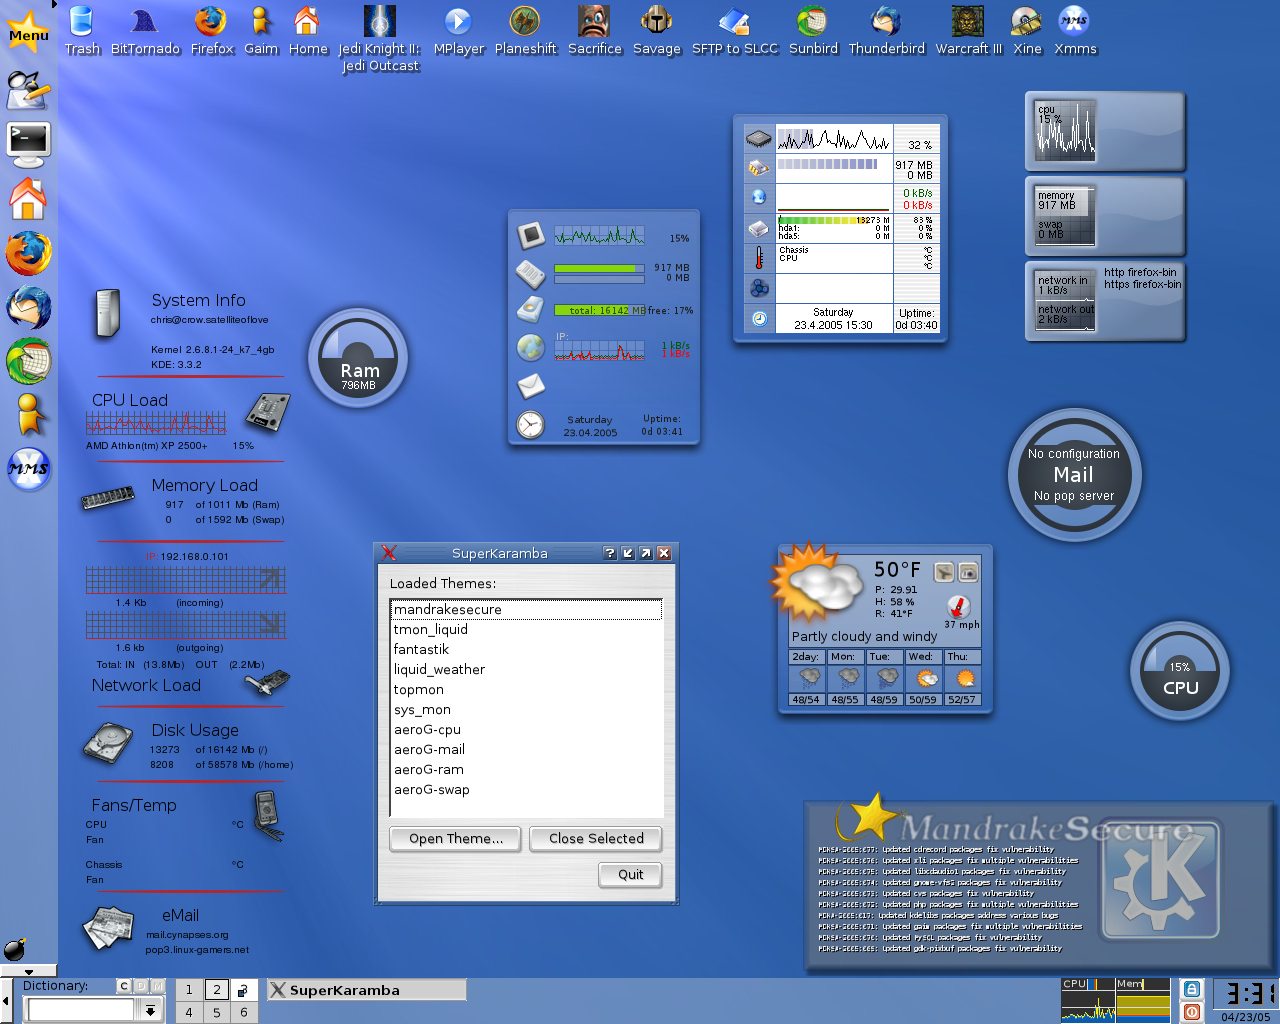Switch to virtual desktop 6

tap(243, 1012)
